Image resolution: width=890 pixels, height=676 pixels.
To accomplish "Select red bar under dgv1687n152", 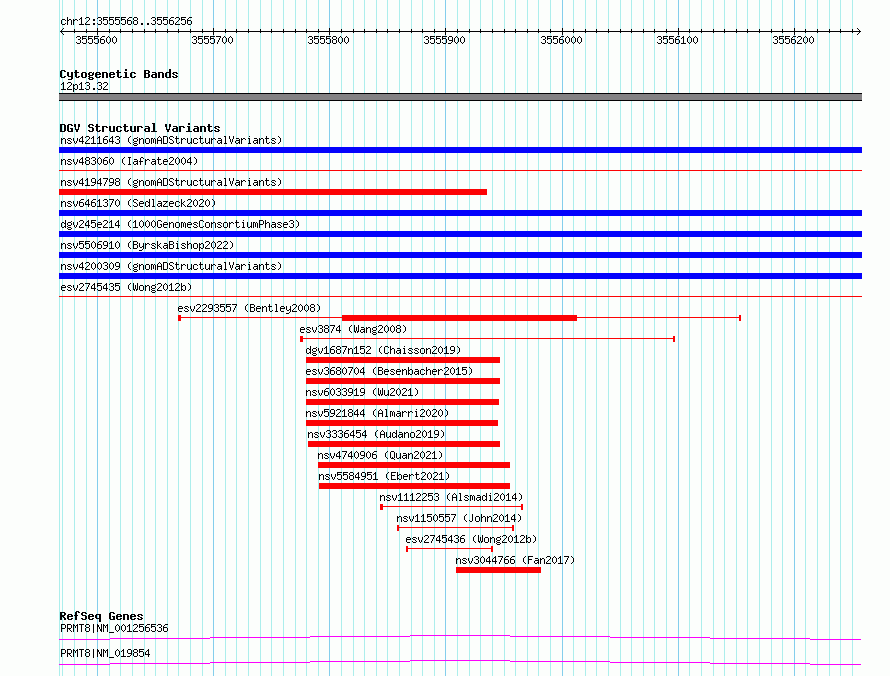I will 403,360.
